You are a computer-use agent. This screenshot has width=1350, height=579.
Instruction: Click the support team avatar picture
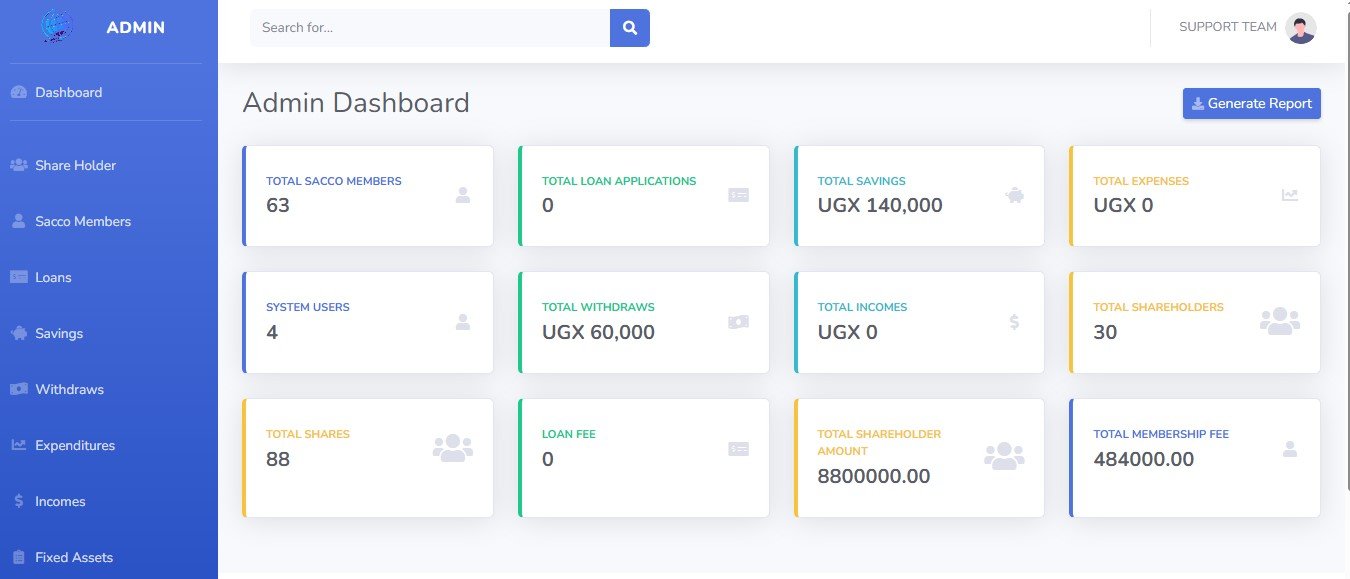tap(1300, 28)
